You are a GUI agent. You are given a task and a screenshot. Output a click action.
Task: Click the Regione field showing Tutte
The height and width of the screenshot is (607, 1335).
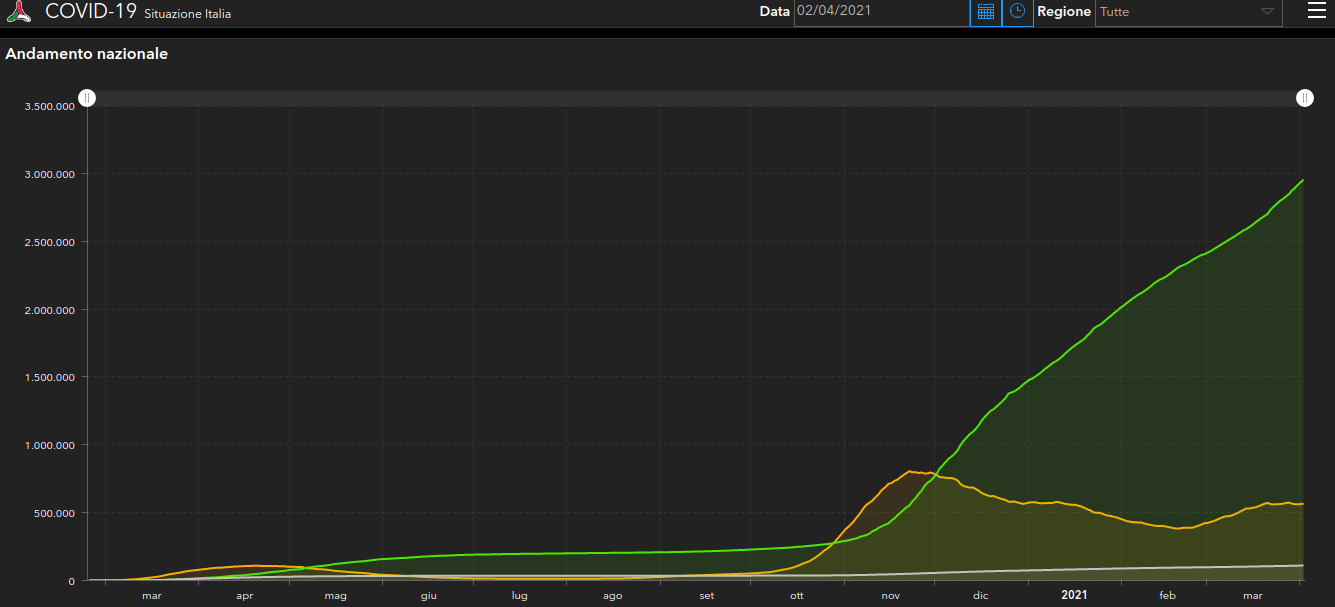click(x=1170, y=12)
